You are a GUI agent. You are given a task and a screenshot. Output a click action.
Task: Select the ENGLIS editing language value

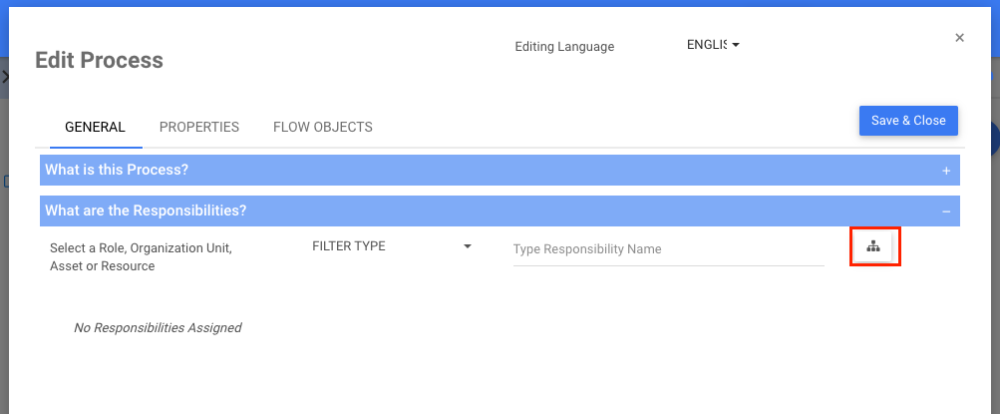[x=706, y=45]
